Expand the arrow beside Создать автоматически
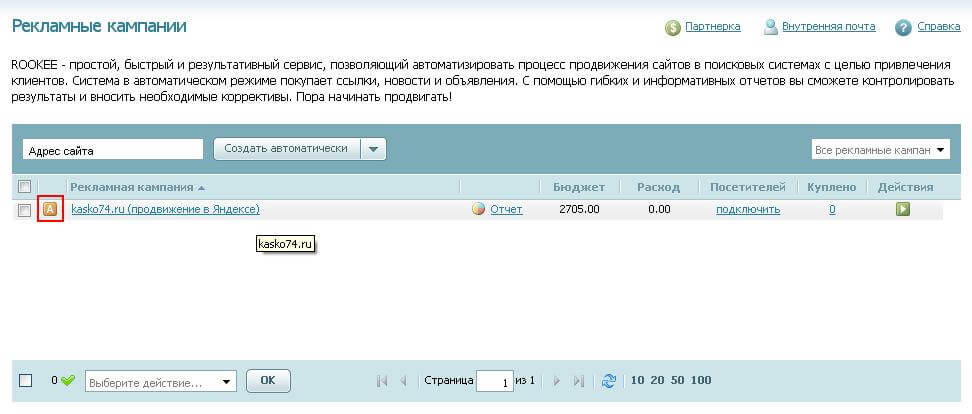The image size is (972, 414). pos(373,149)
